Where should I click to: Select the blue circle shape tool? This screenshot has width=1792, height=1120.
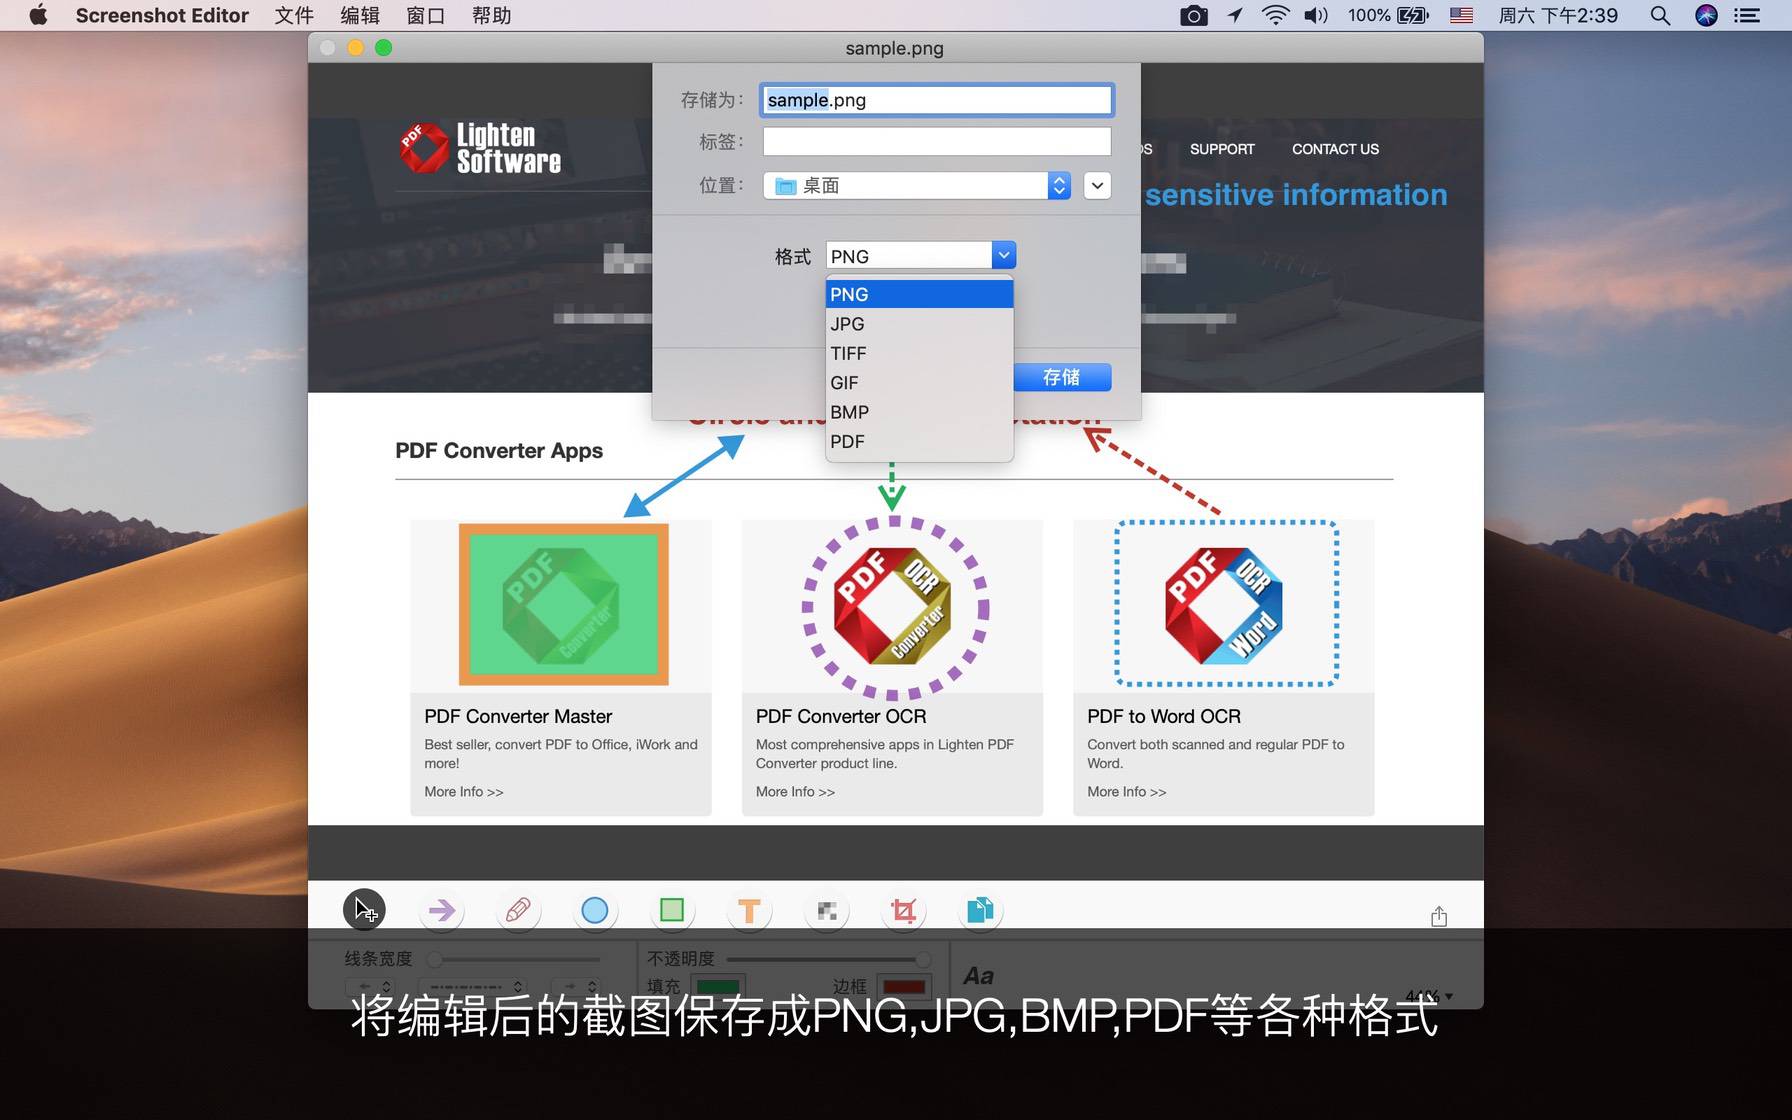[595, 910]
